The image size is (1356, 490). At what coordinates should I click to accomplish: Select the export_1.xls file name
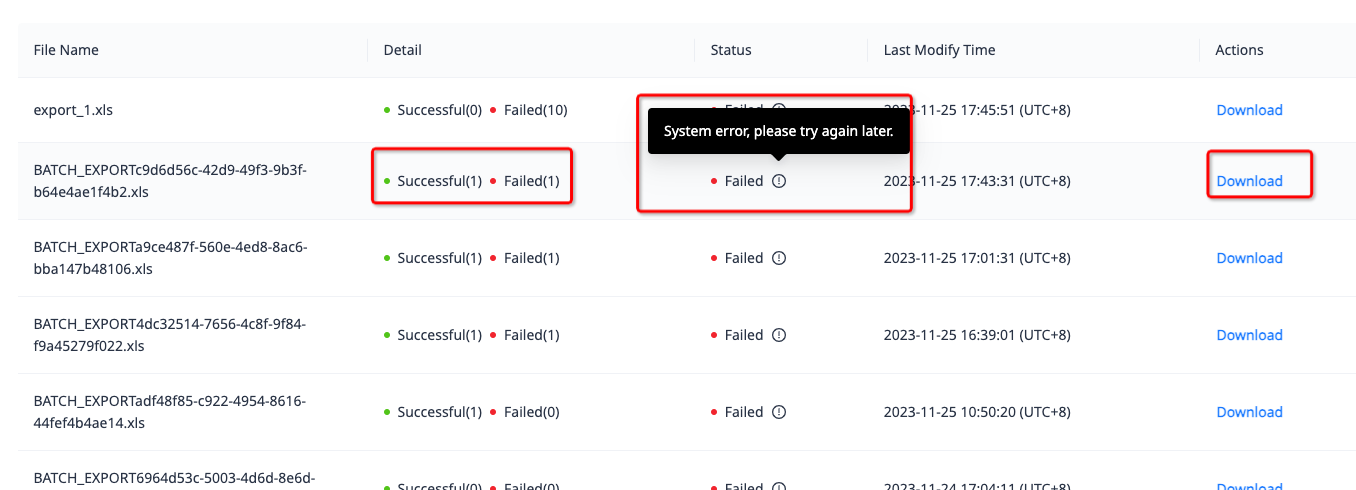[73, 110]
